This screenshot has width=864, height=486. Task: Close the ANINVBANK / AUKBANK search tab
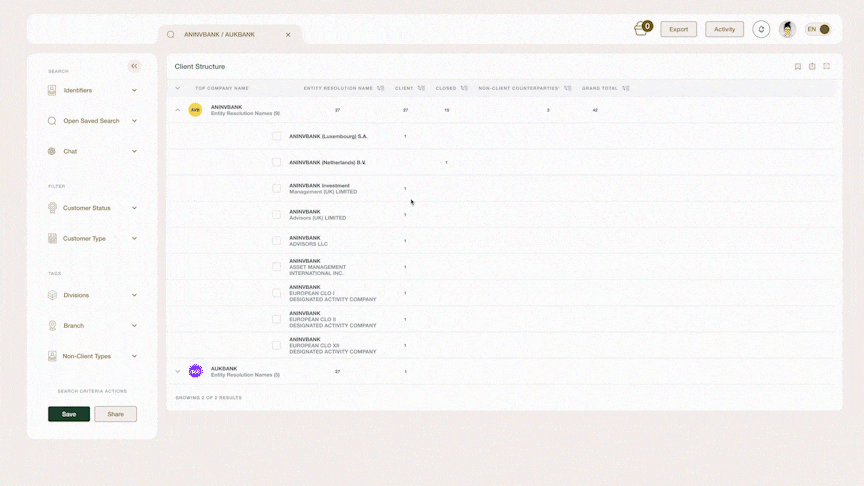(x=288, y=35)
